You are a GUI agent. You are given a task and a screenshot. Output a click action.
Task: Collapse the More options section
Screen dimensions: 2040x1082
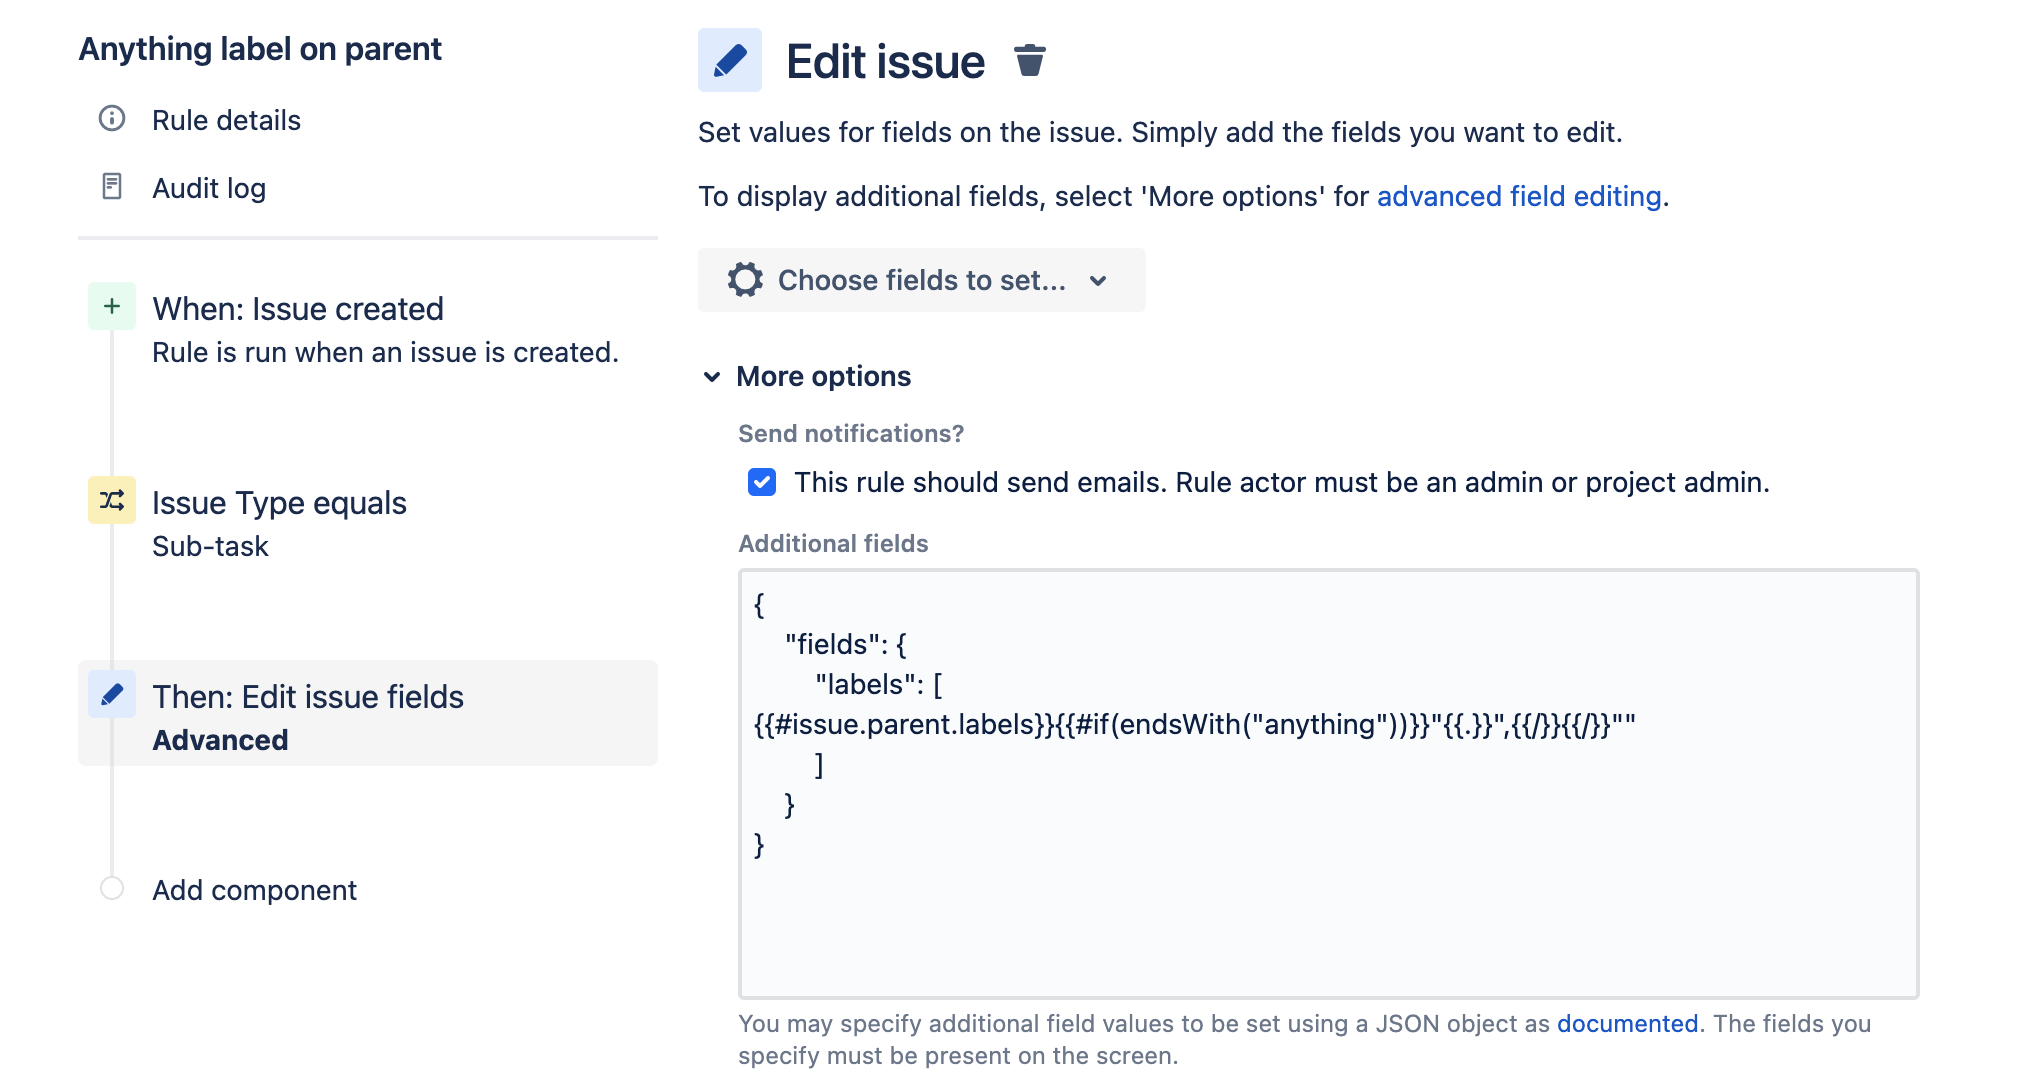tap(807, 376)
